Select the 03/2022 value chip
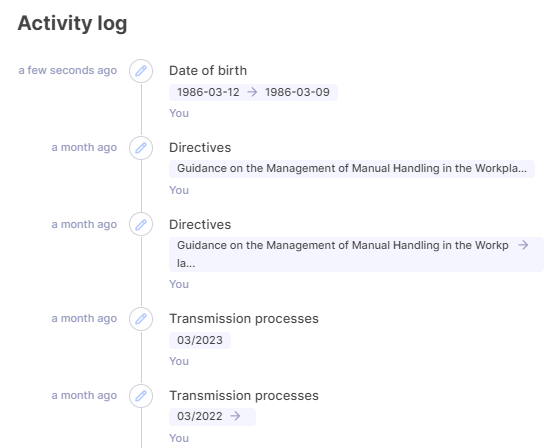554x448 pixels. click(x=212, y=417)
